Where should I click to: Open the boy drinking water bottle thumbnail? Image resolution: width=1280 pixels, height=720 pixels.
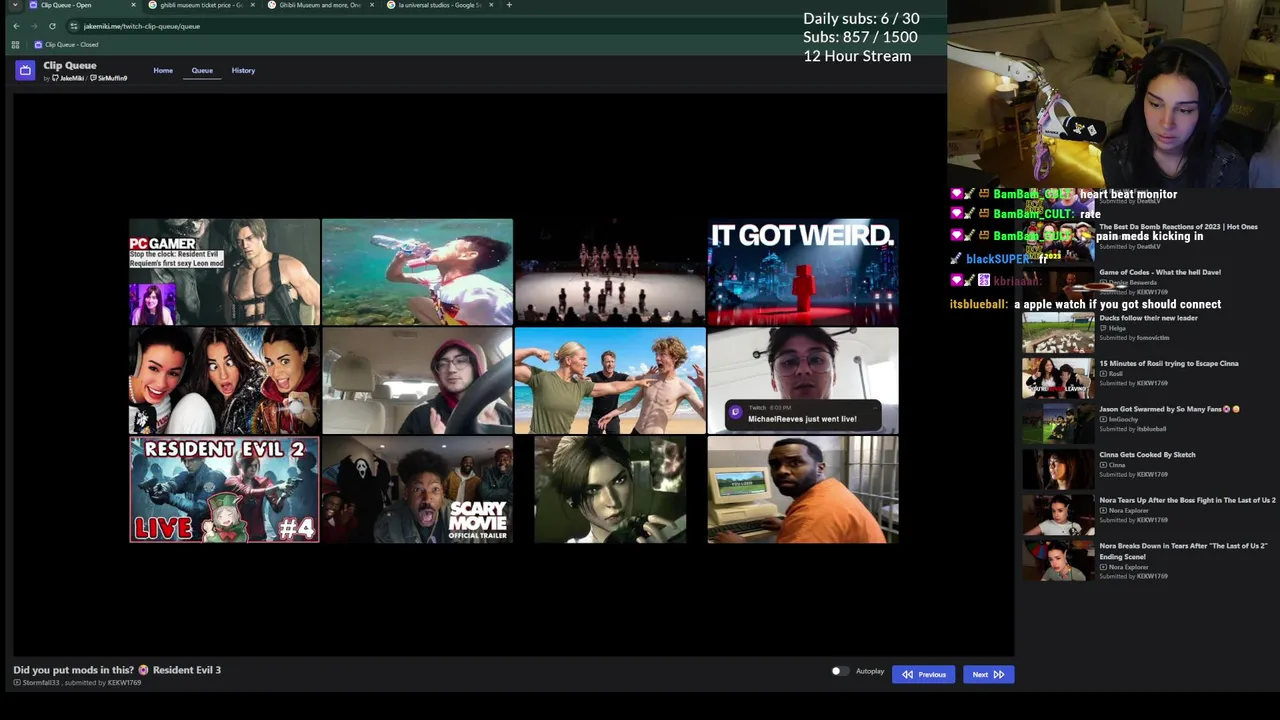coord(417,272)
